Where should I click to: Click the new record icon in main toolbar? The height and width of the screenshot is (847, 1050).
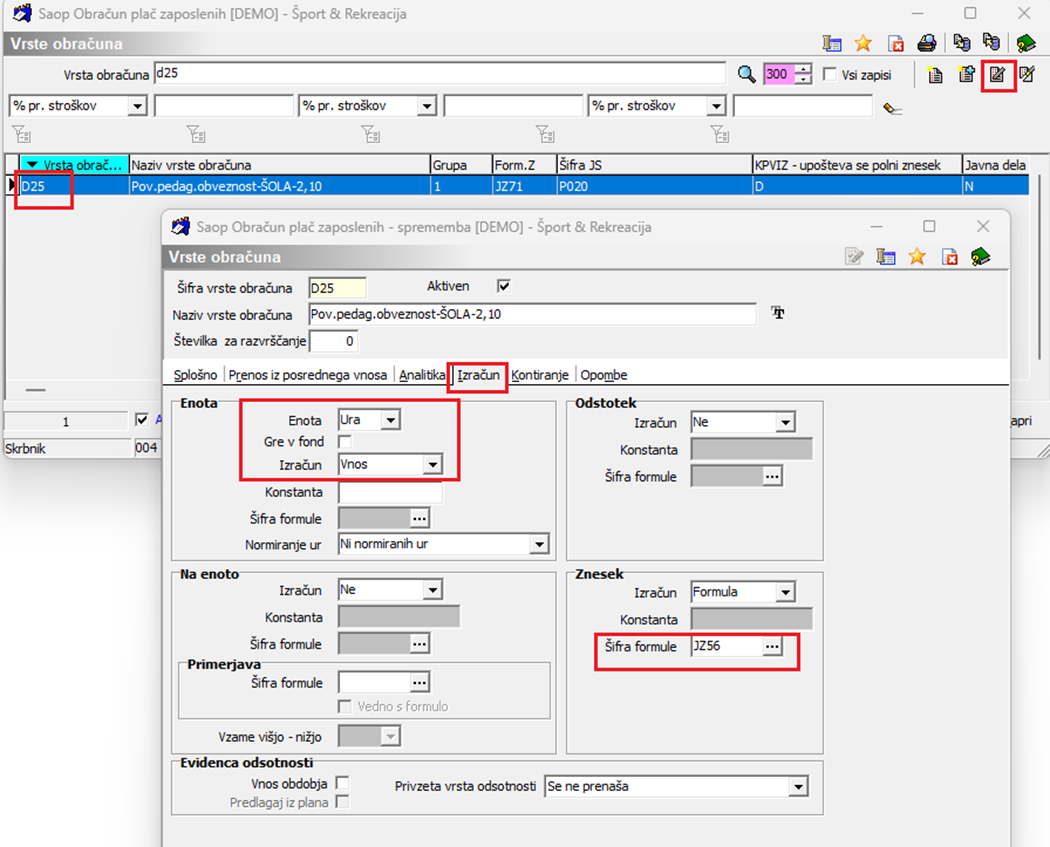coord(936,75)
